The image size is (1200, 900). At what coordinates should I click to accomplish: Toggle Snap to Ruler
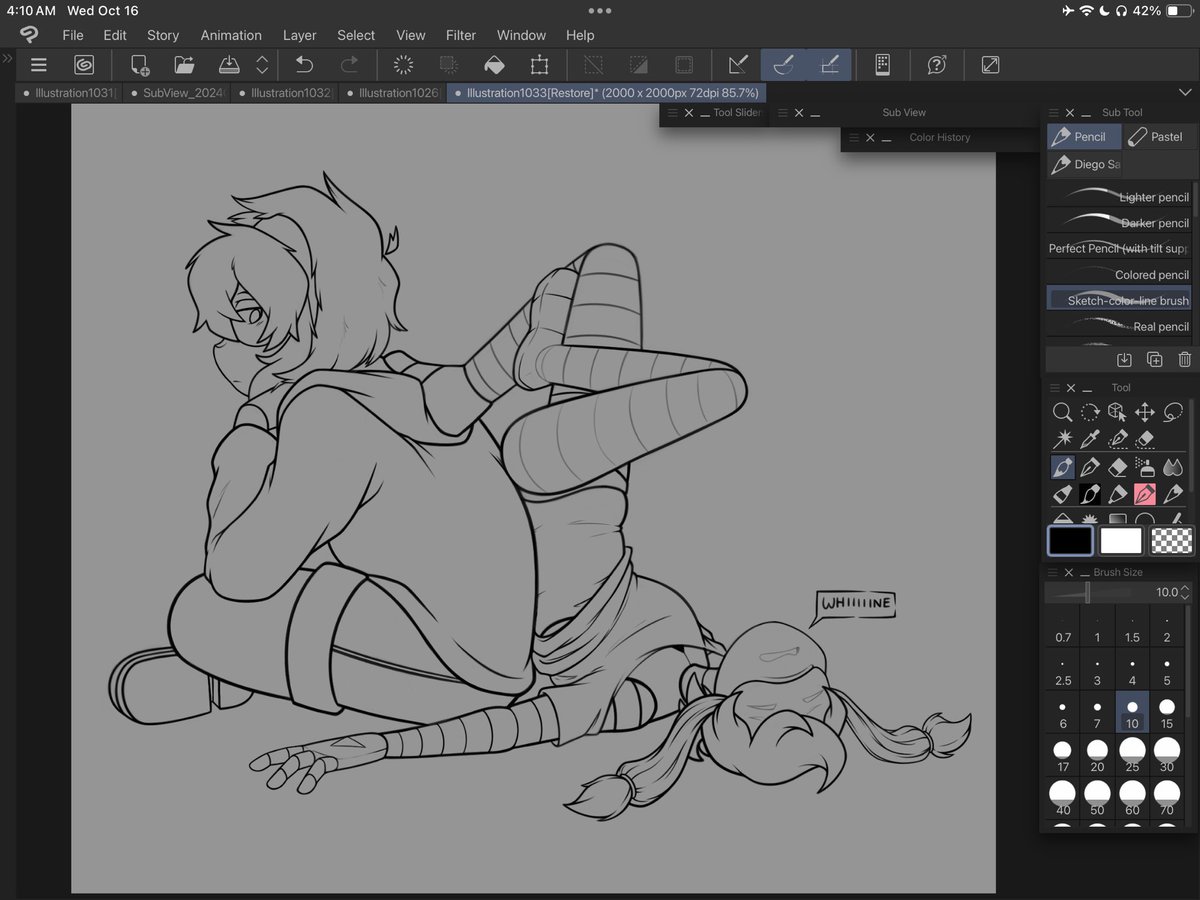coord(738,65)
